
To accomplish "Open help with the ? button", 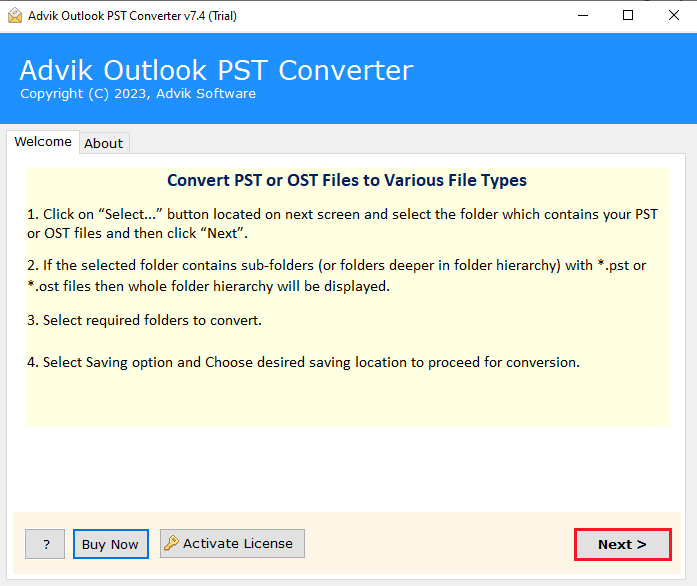I will (x=45, y=544).
